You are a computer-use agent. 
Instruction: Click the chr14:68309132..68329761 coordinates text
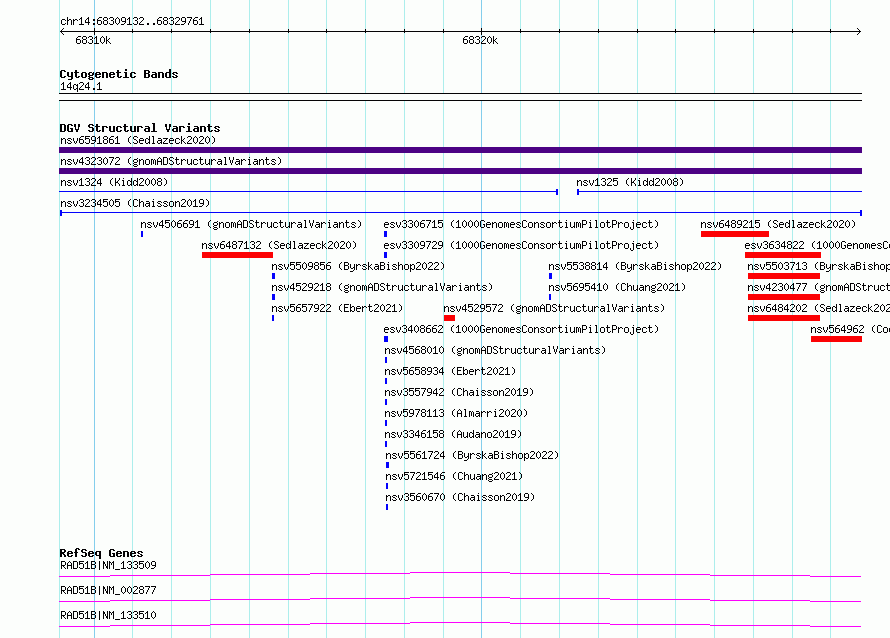132,21
